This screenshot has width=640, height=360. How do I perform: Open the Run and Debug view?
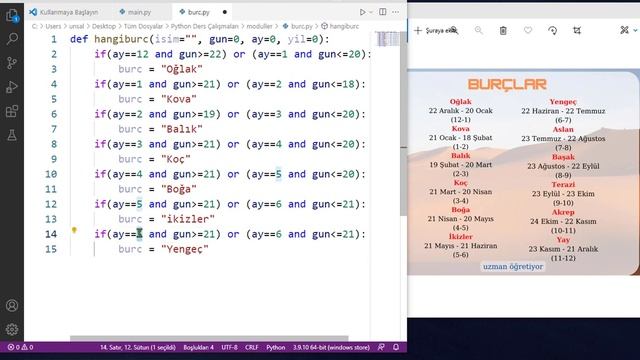[x=12, y=87]
